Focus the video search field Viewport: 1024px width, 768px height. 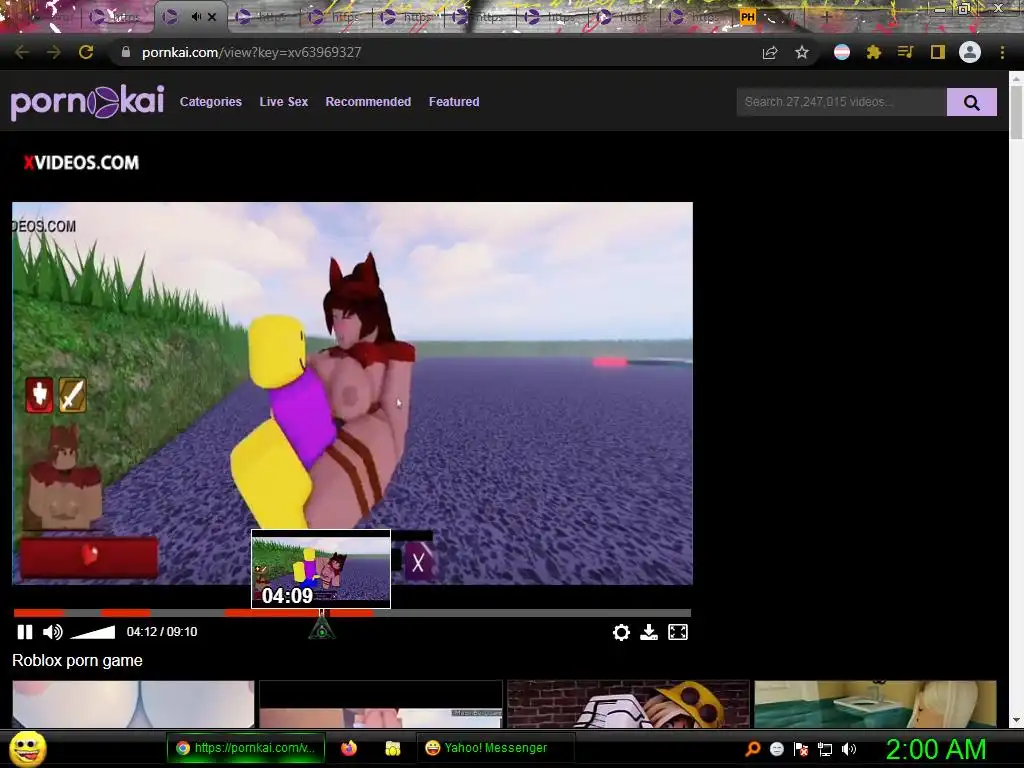click(x=841, y=102)
